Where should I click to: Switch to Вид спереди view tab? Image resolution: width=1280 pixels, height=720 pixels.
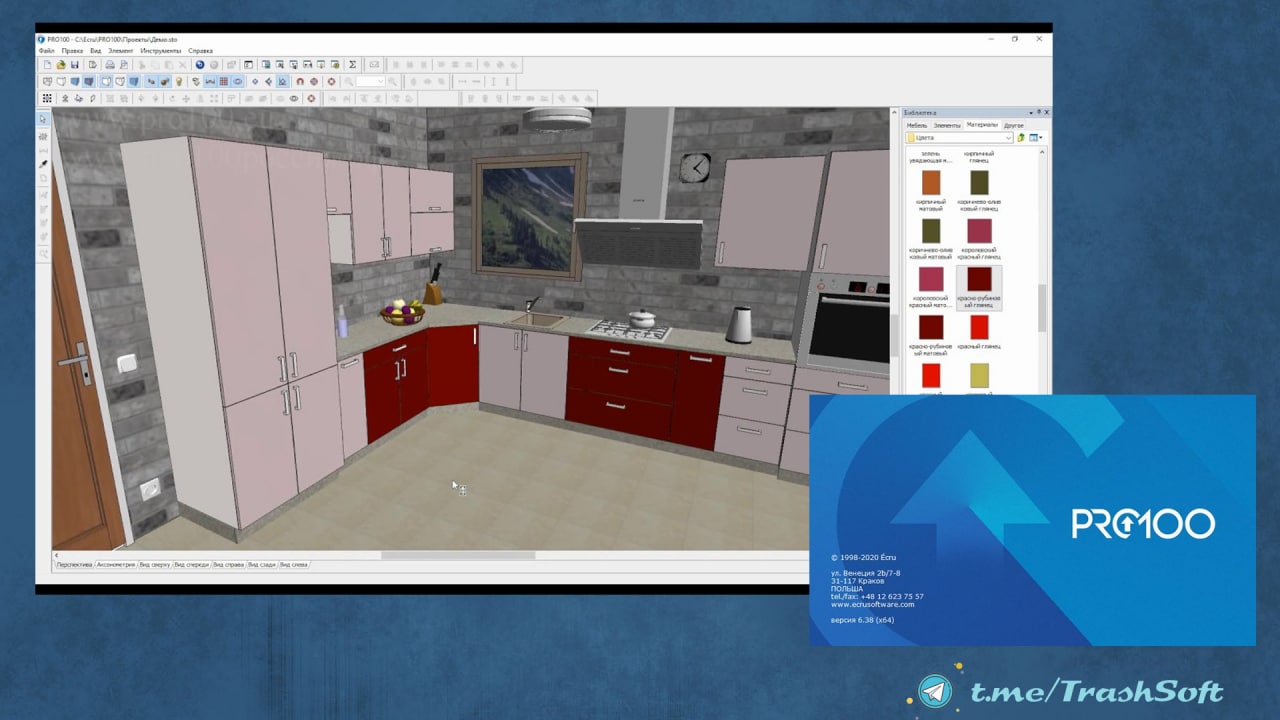192,565
